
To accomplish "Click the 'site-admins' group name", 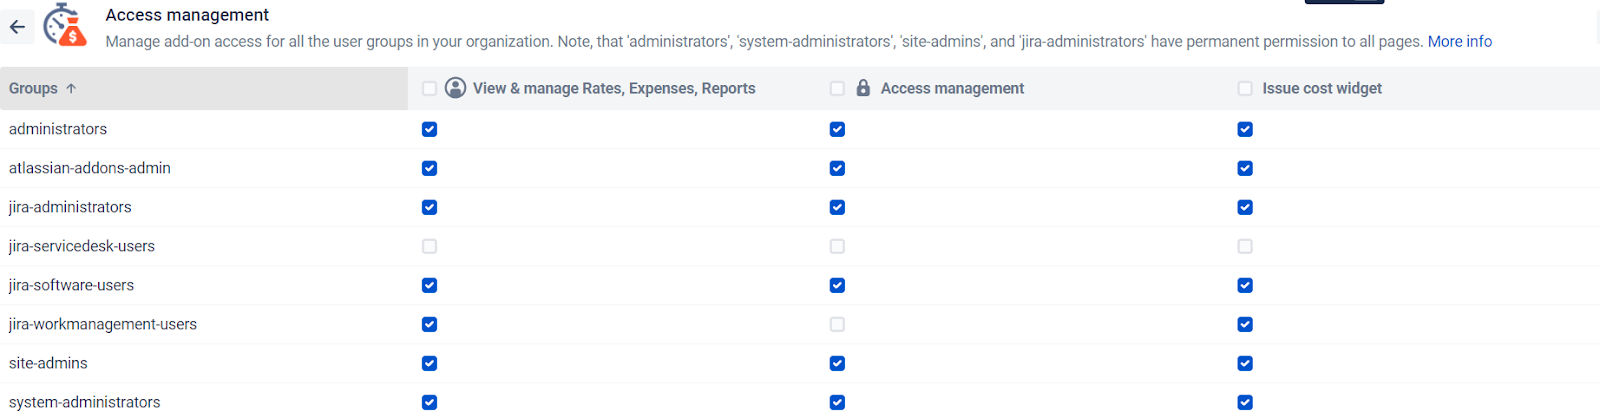I will click(48, 363).
